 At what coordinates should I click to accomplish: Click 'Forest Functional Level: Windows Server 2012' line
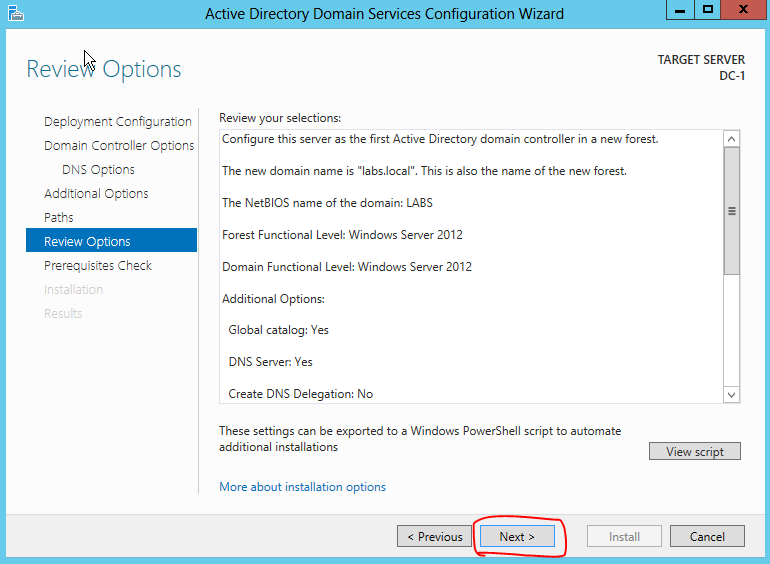point(342,235)
